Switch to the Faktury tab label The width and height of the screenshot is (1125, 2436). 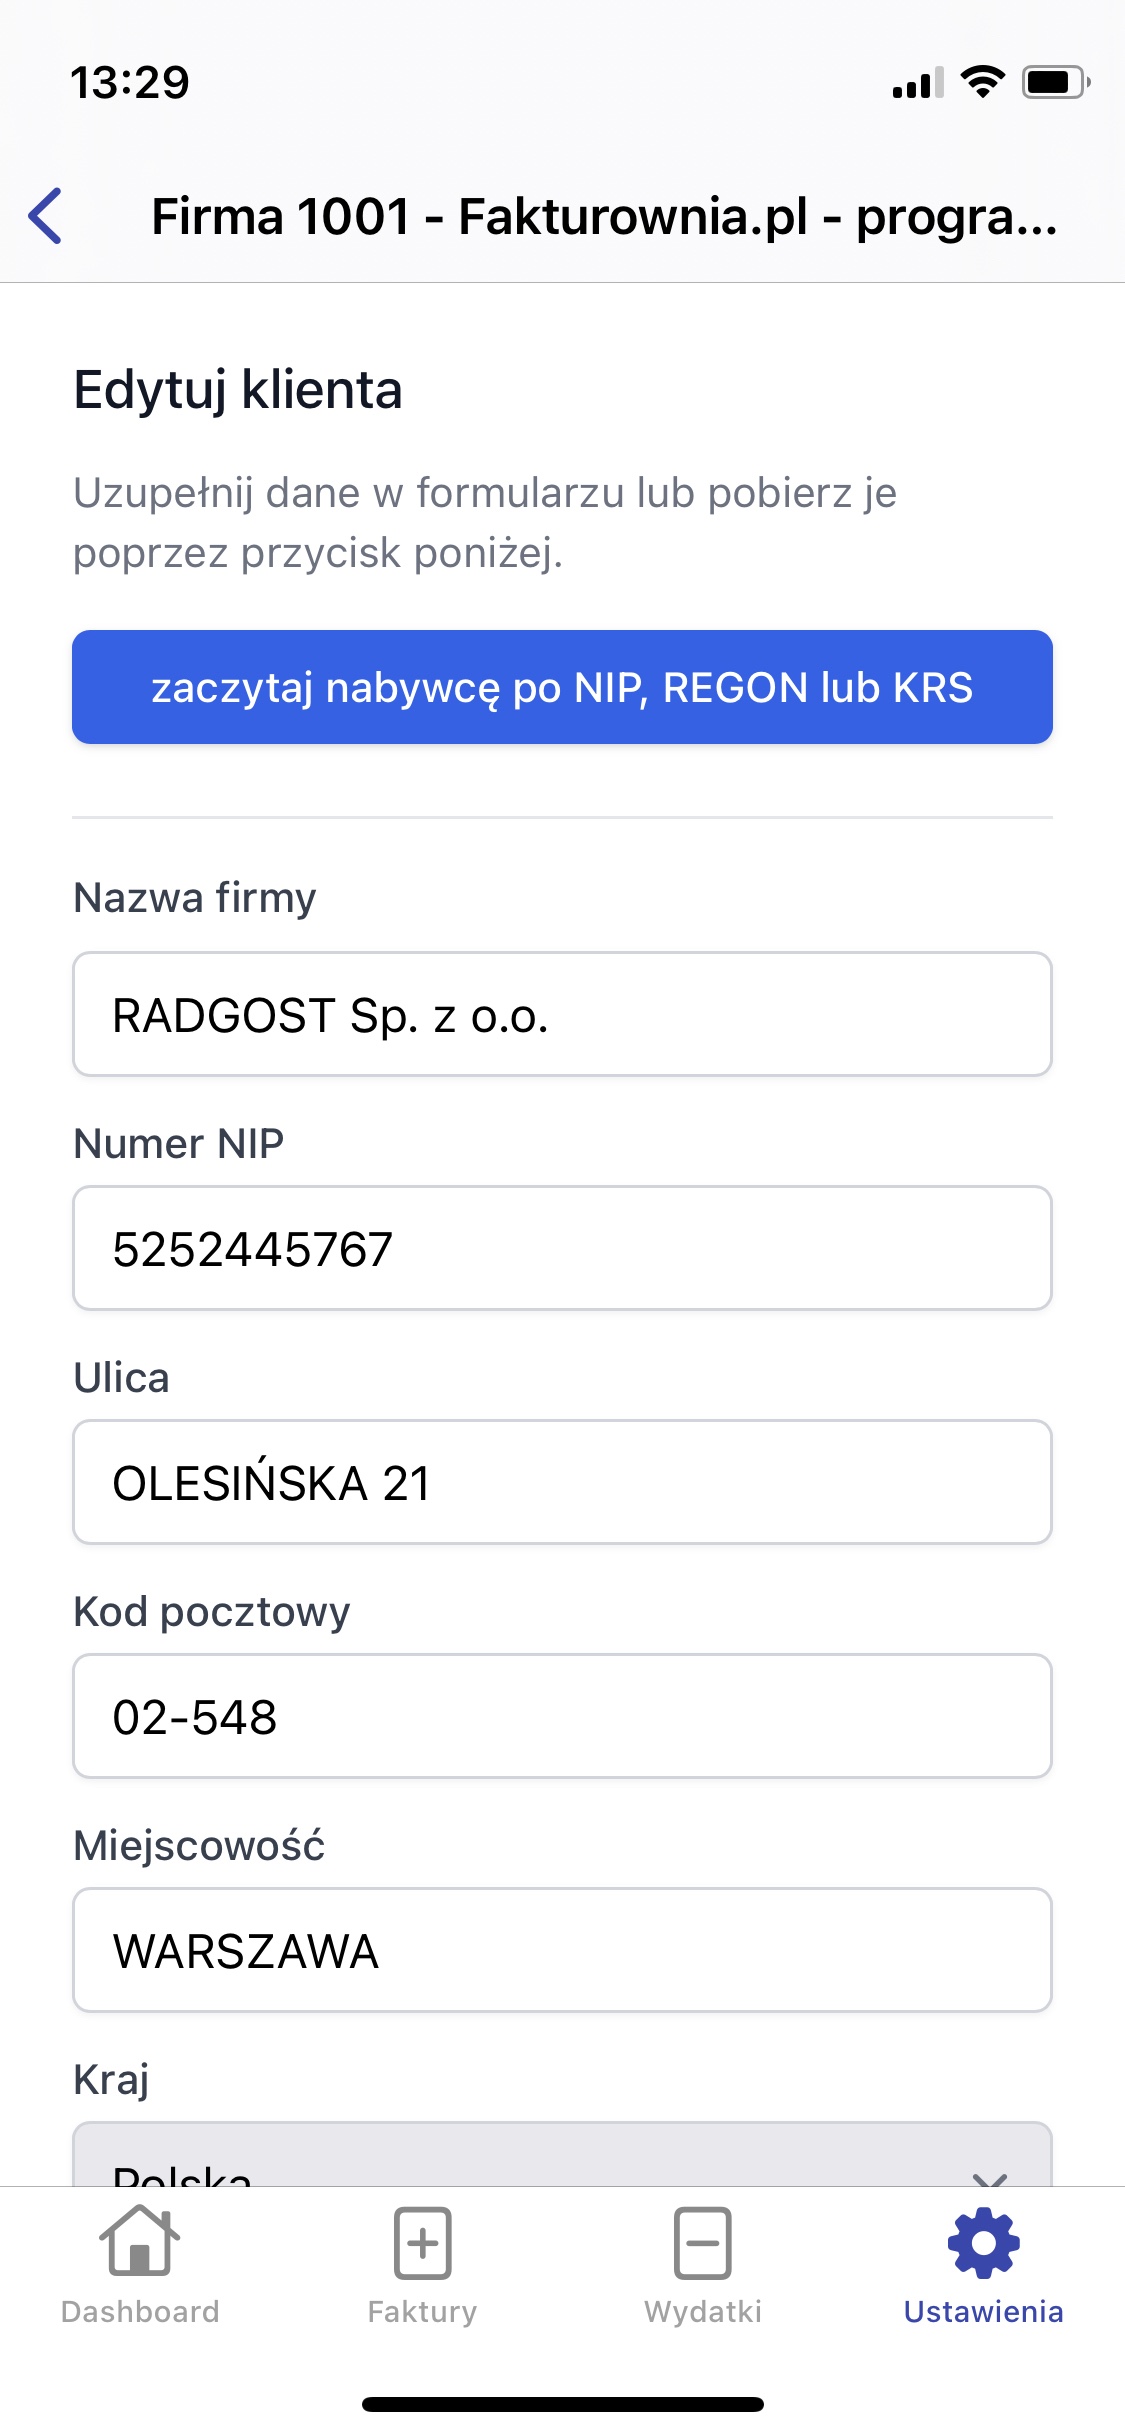pyautogui.click(x=422, y=2312)
